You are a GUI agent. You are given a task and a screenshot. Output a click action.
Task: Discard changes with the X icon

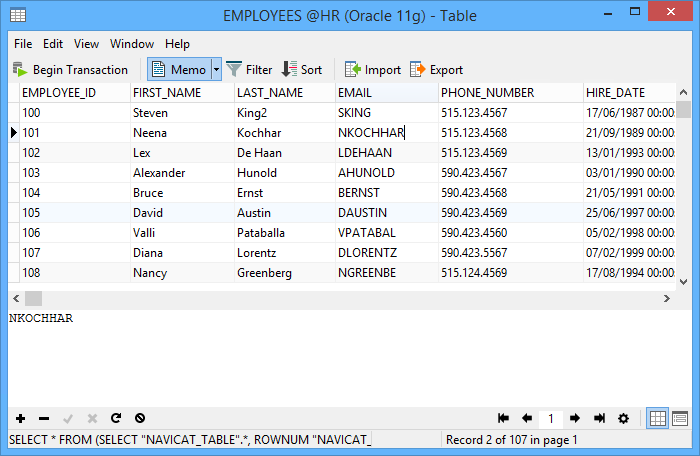pyautogui.click(x=92, y=418)
